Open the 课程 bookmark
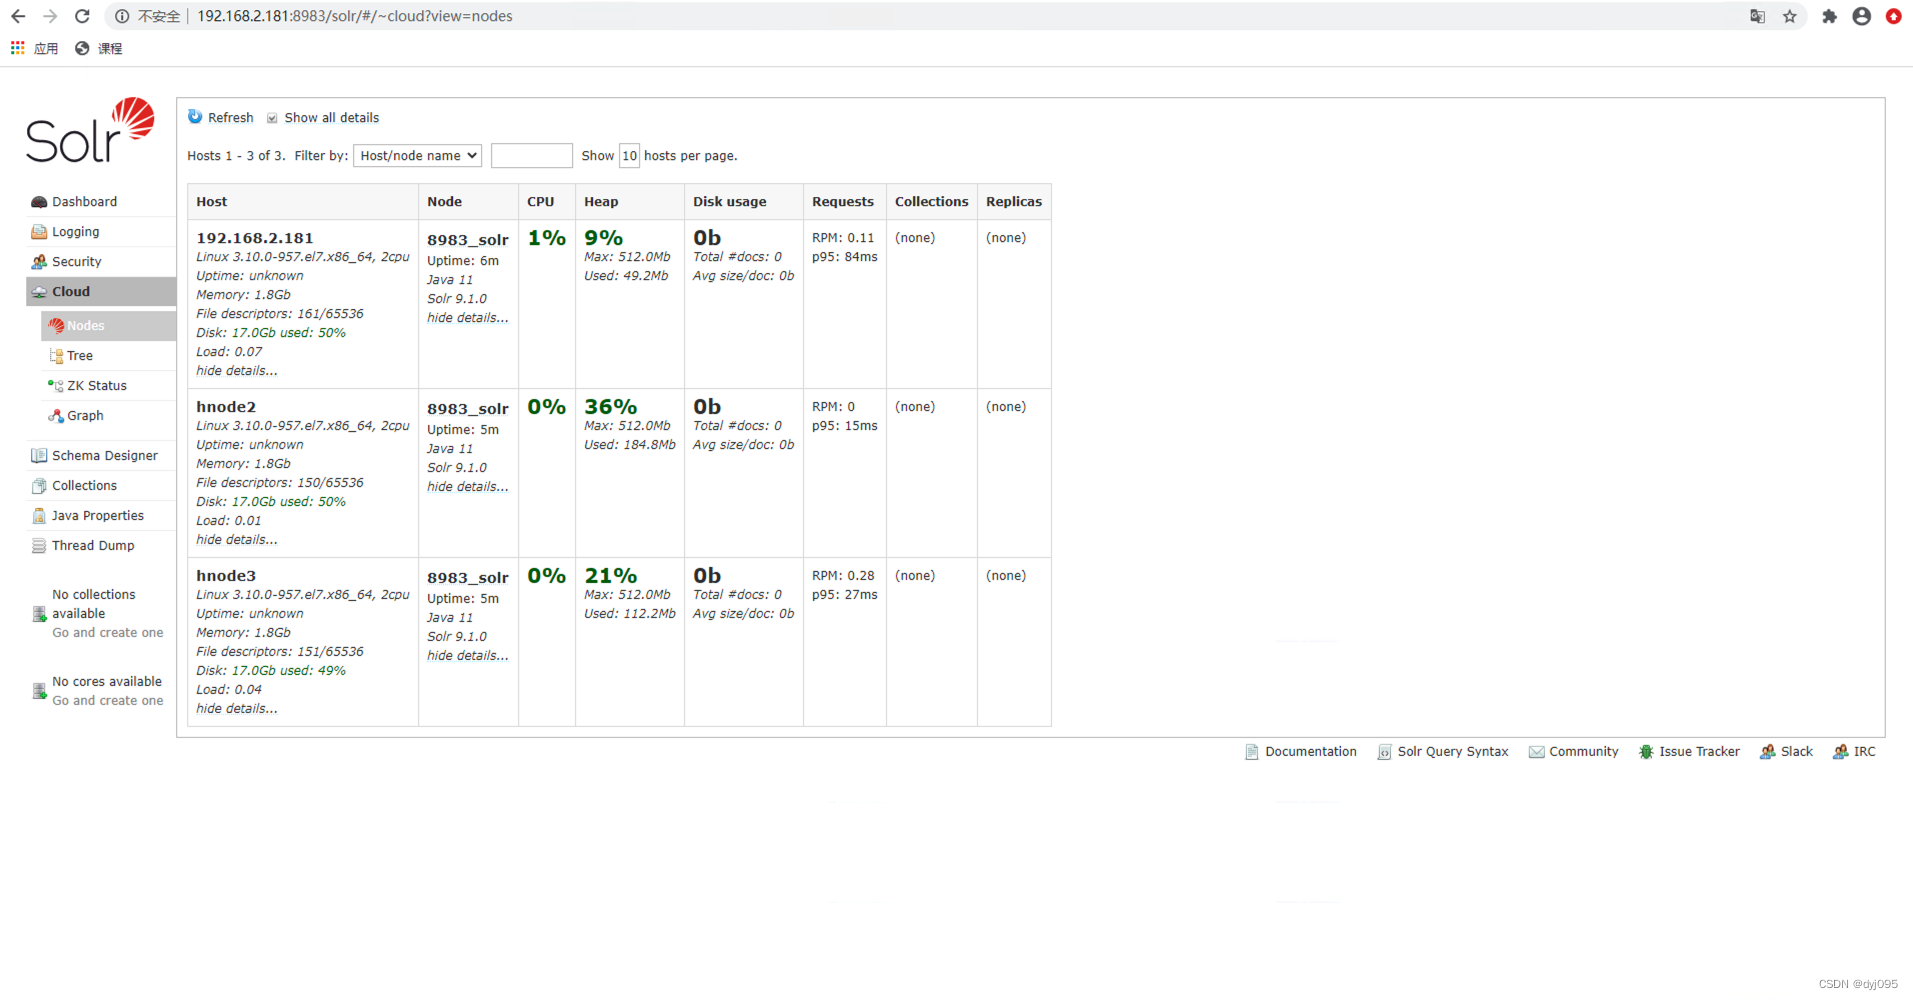1913x1000 pixels. [x=99, y=48]
